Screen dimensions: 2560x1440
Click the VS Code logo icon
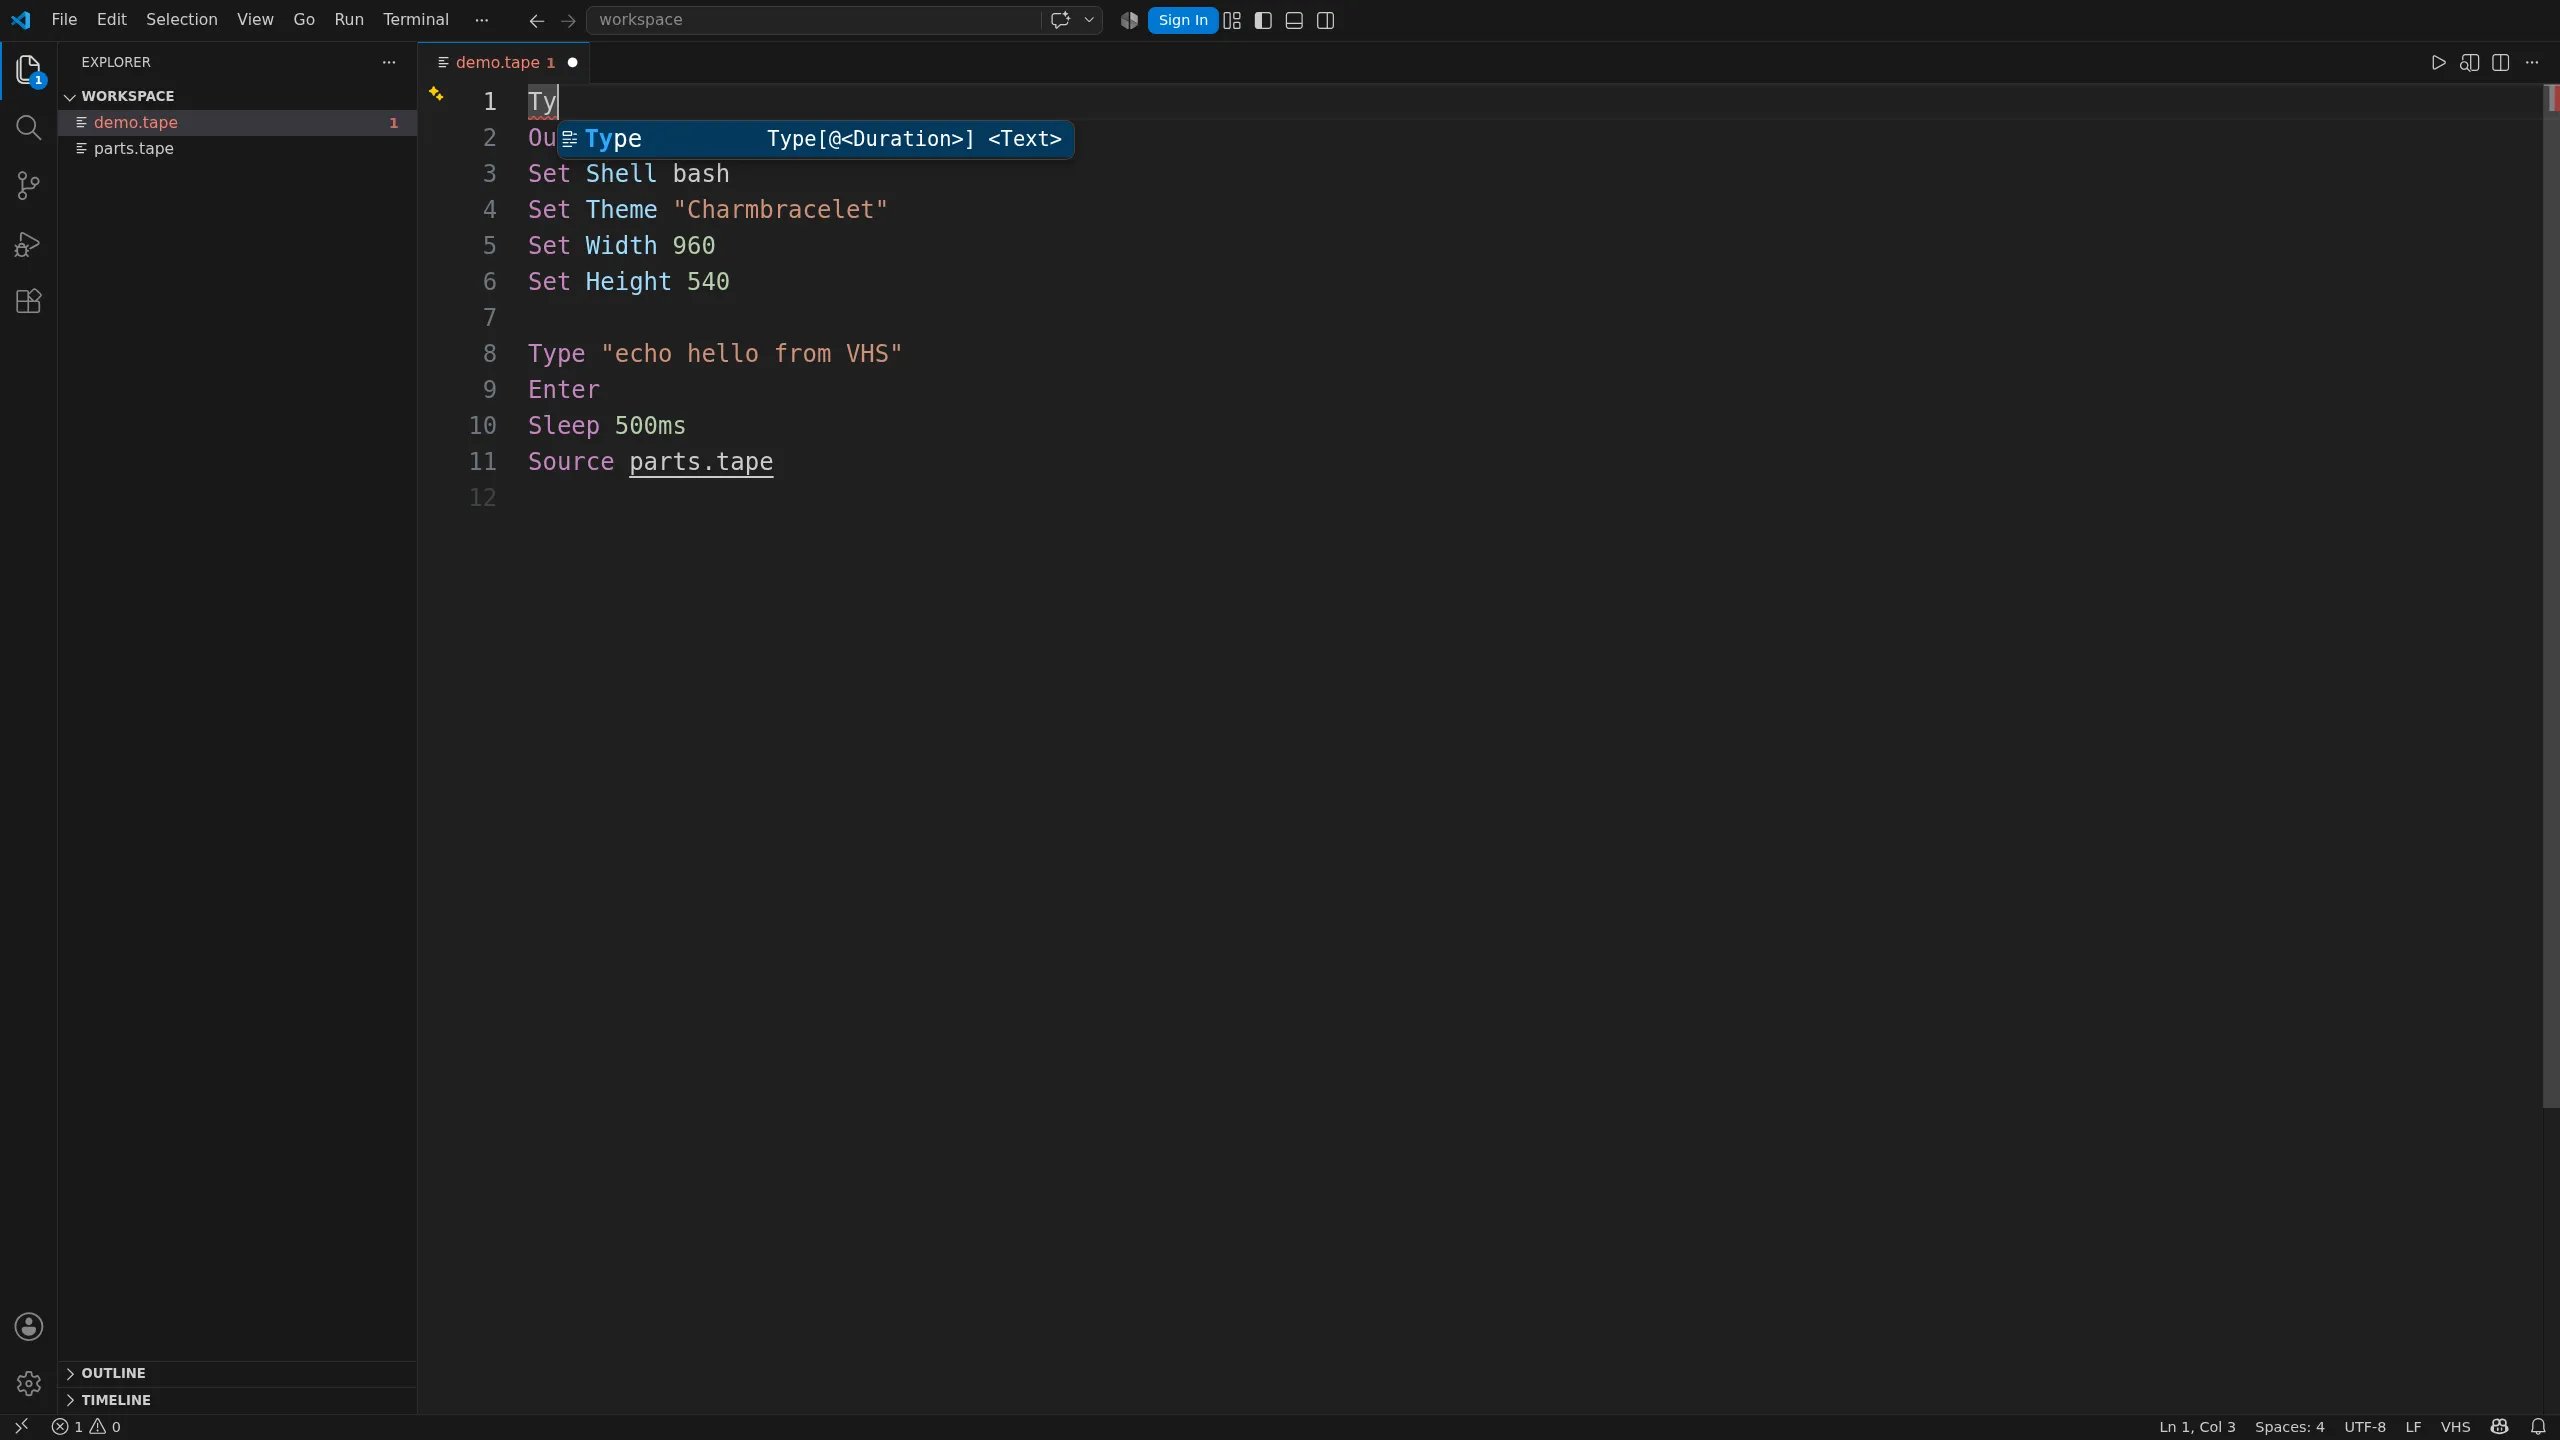(x=20, y=20)
